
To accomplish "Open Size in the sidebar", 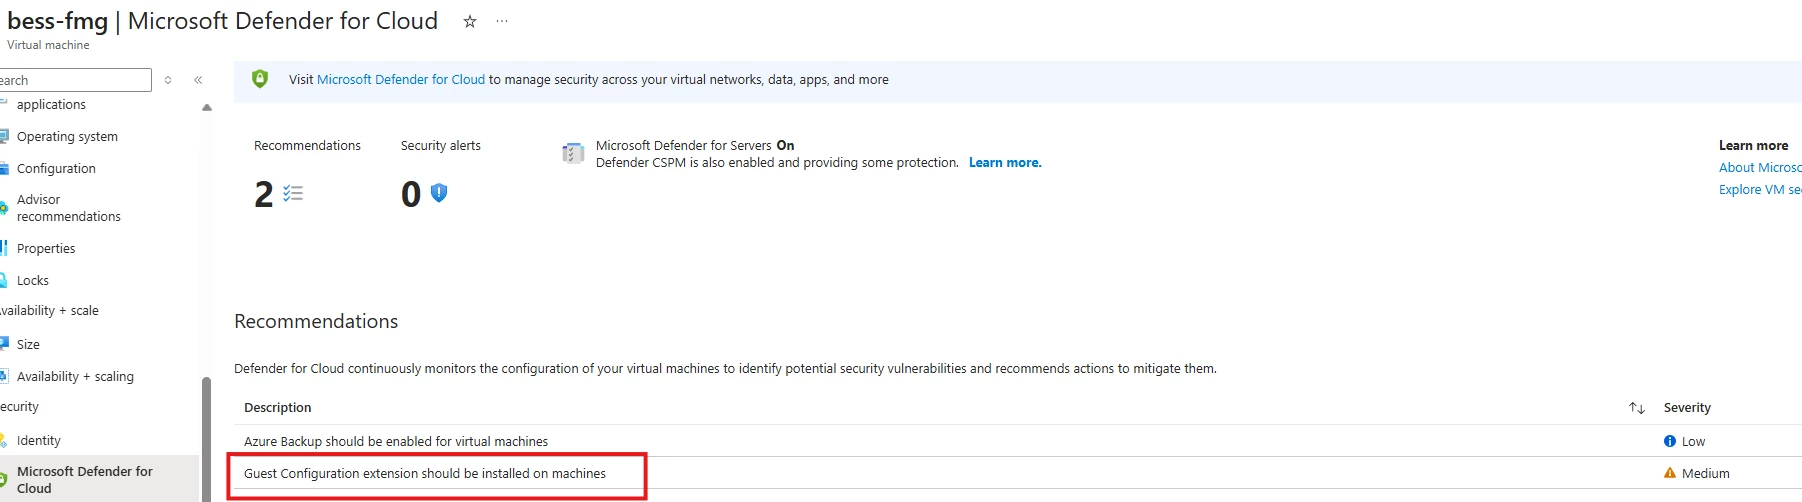I will pos(28,344).
